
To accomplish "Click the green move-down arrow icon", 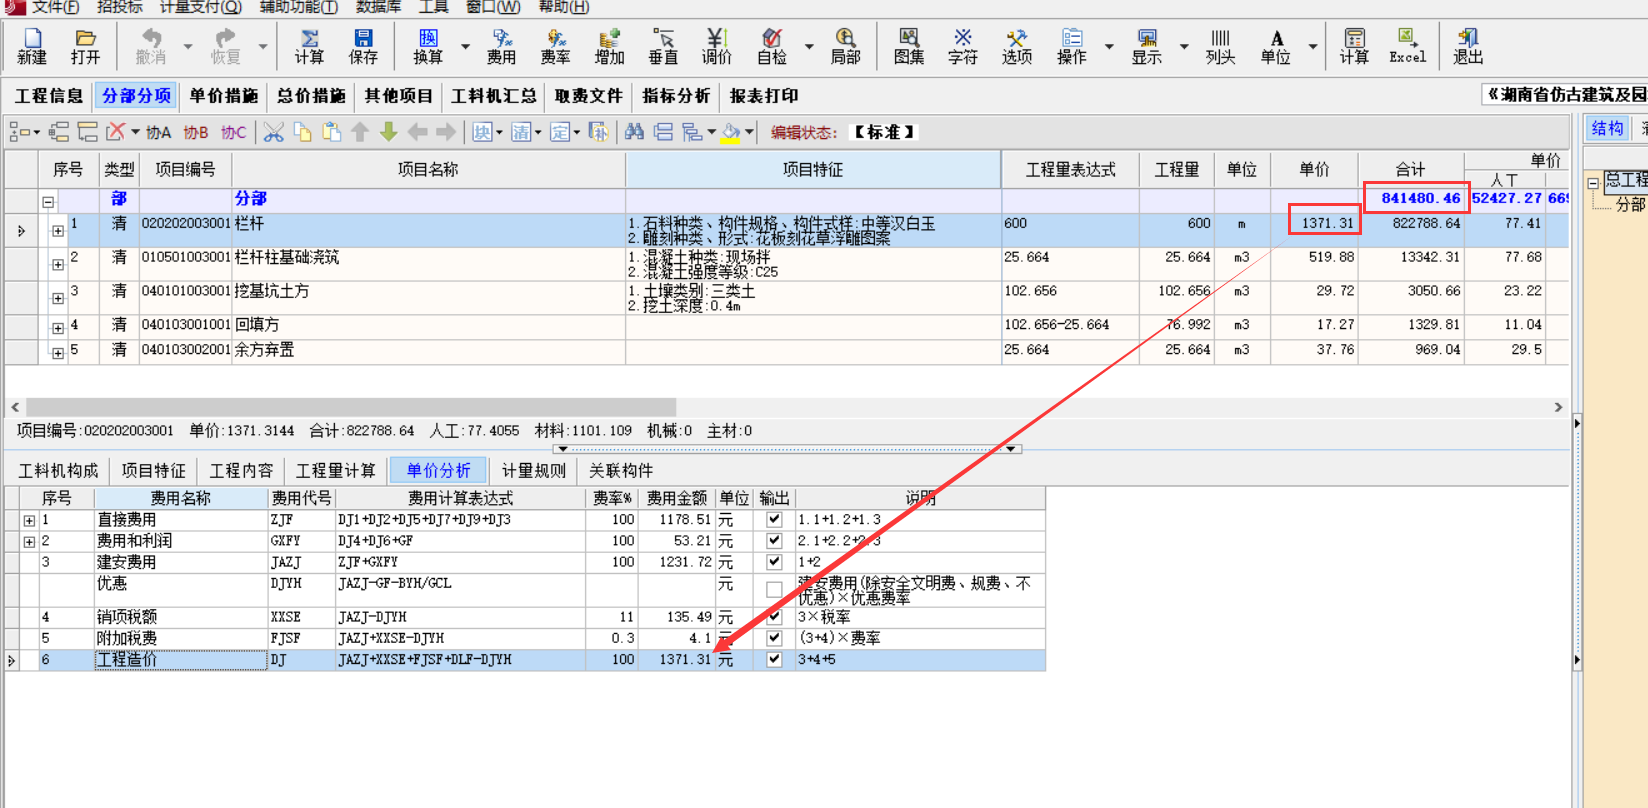I will [389, 132].
